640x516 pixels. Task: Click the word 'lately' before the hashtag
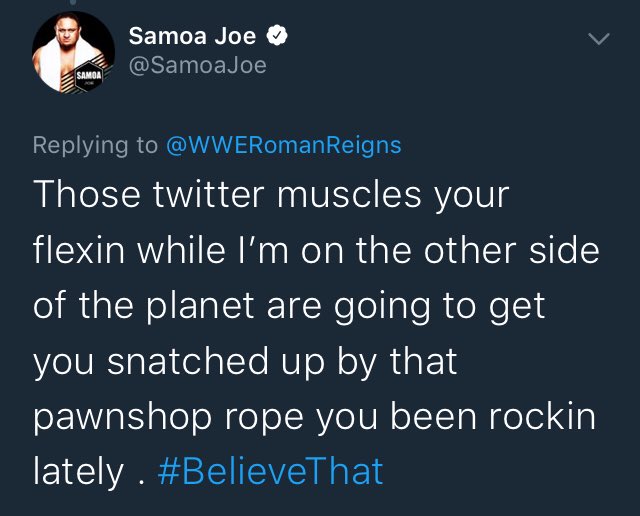point(78,473)
